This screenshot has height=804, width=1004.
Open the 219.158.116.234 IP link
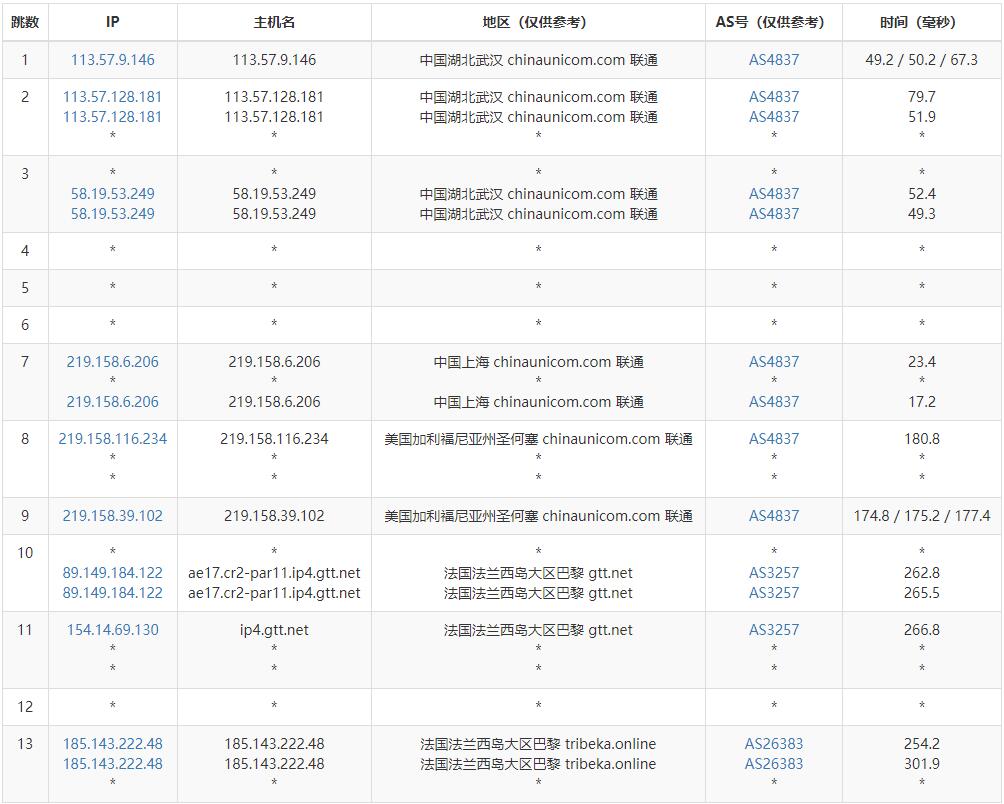point(113,439)
